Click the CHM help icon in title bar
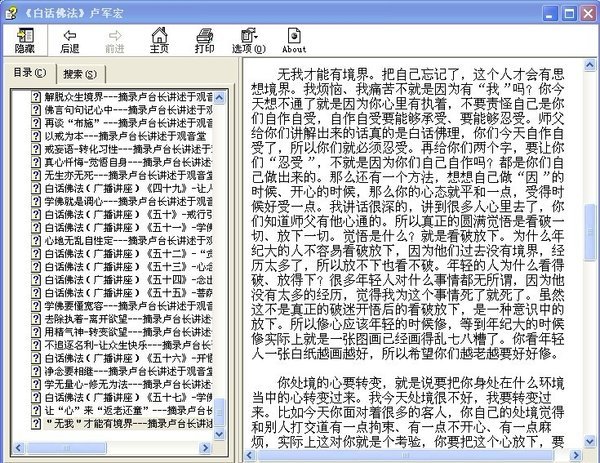The width and height of the screenshot is (600, 463). click(x=11, y=13)
